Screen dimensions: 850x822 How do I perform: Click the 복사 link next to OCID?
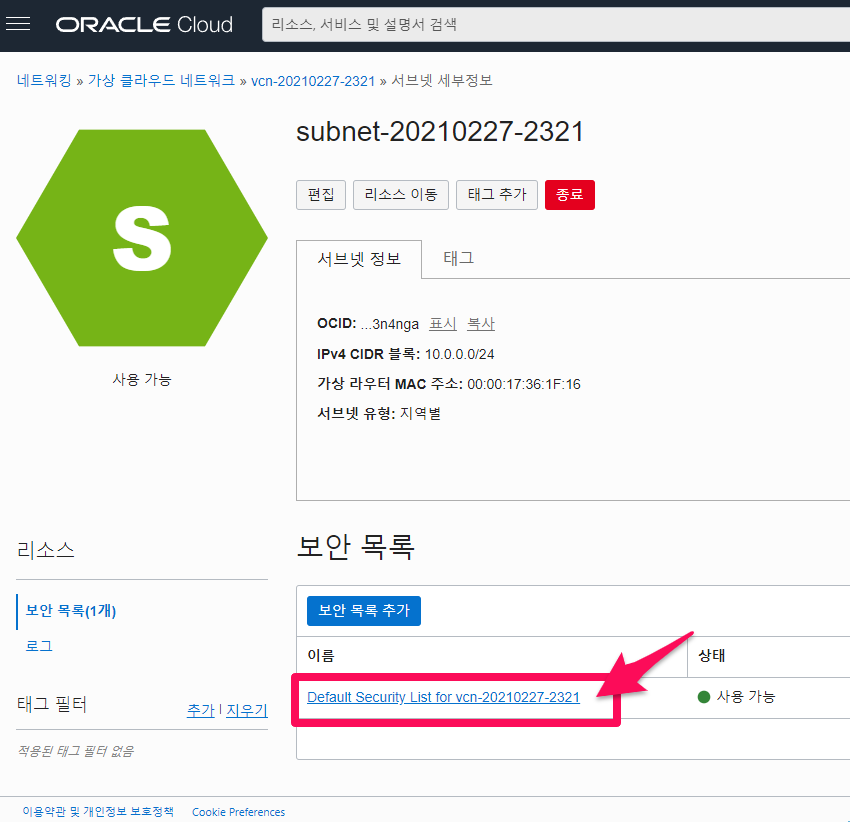(481, 324)
